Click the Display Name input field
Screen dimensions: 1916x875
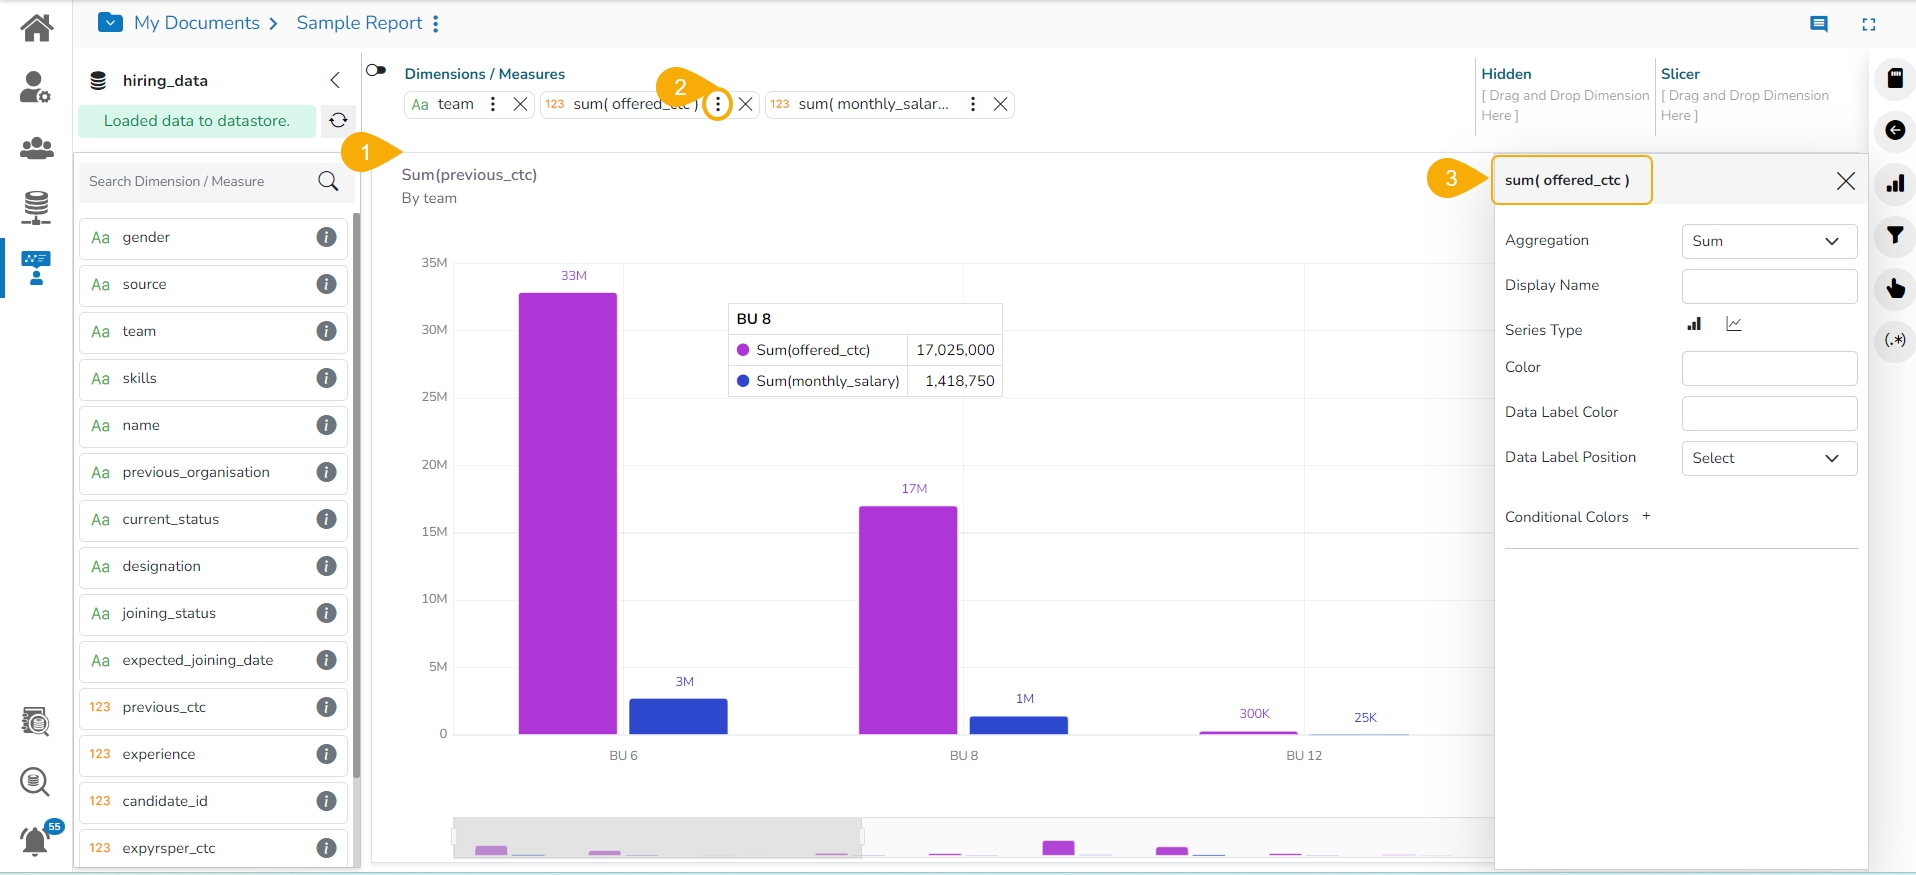tap(1768, 286)
